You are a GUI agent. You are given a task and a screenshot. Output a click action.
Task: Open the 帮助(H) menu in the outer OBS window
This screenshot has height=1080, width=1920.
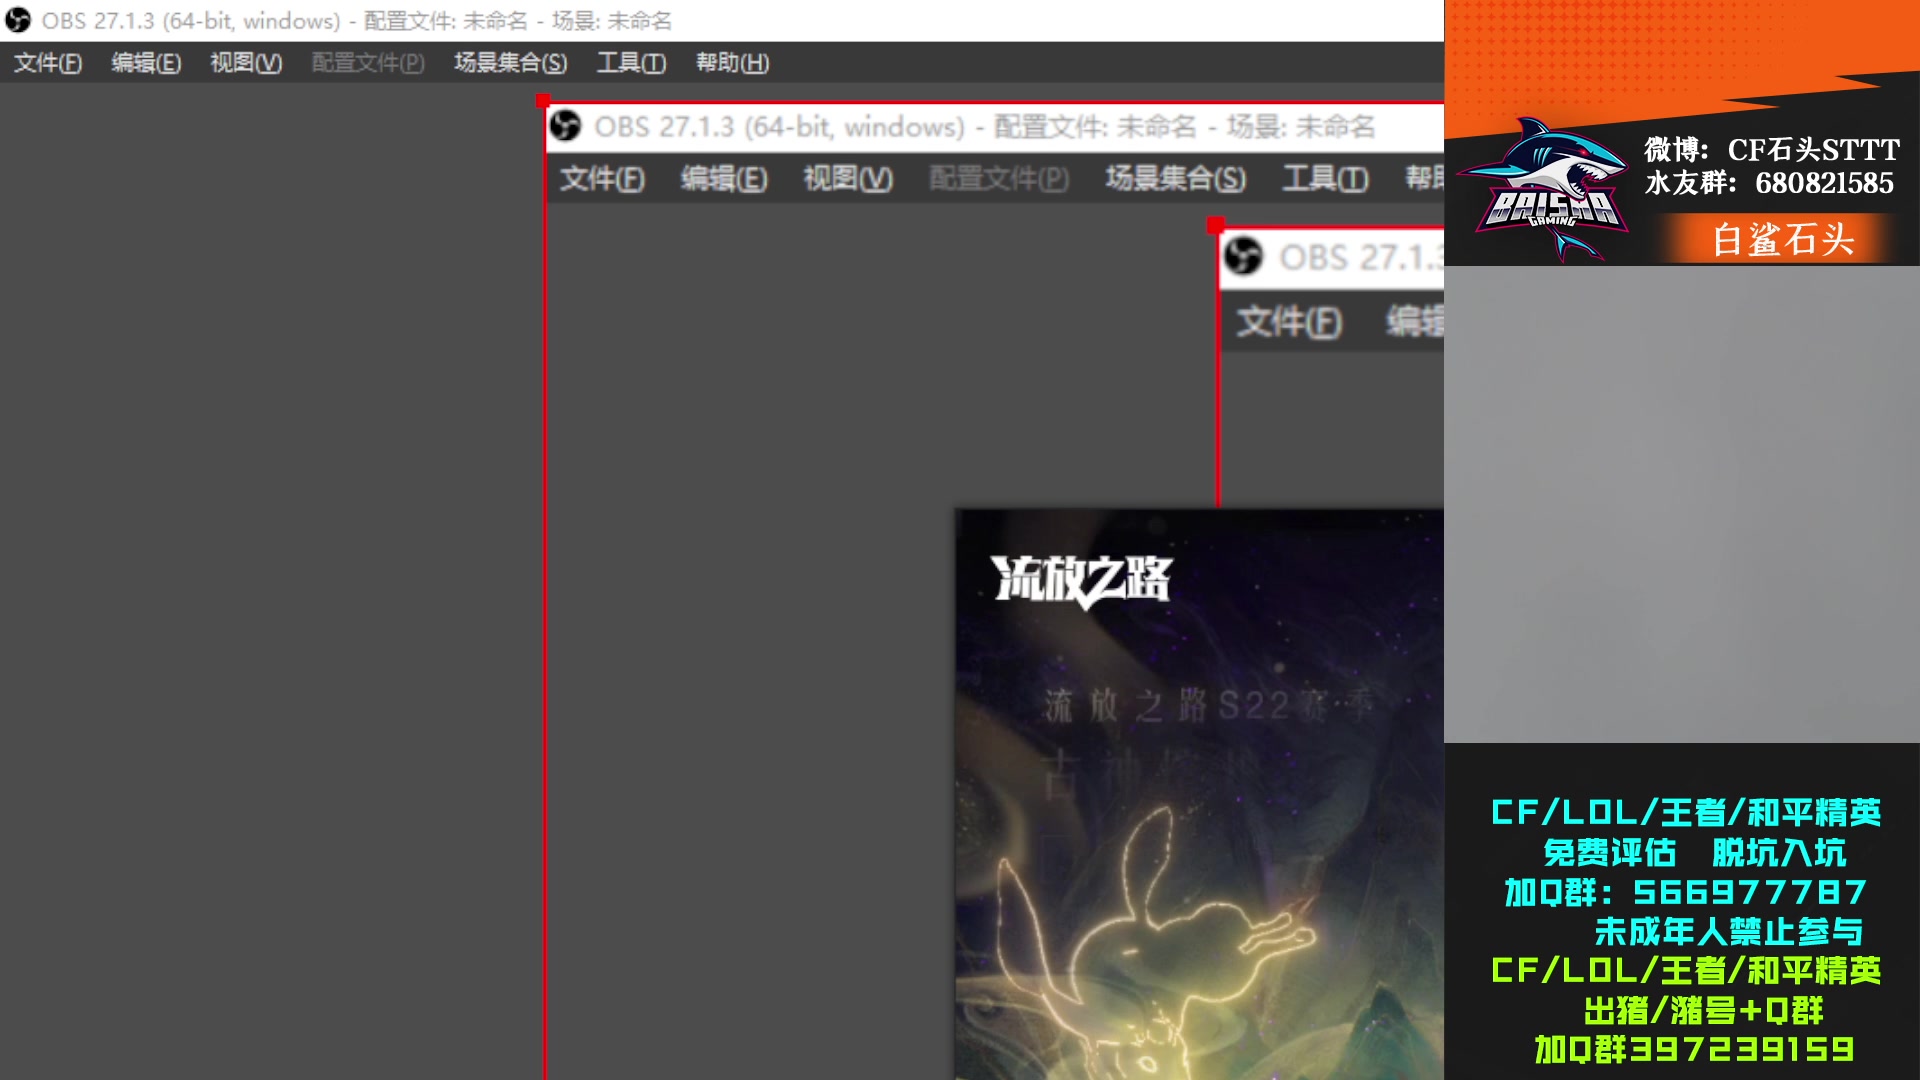click(x=733, y=63)
